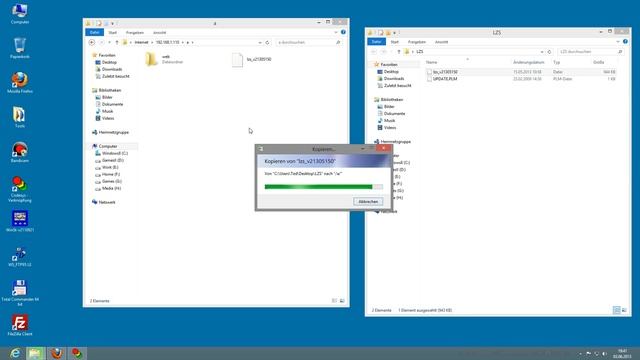Open the quick access toolbar dropdown in left window

[x=113, y=23]
